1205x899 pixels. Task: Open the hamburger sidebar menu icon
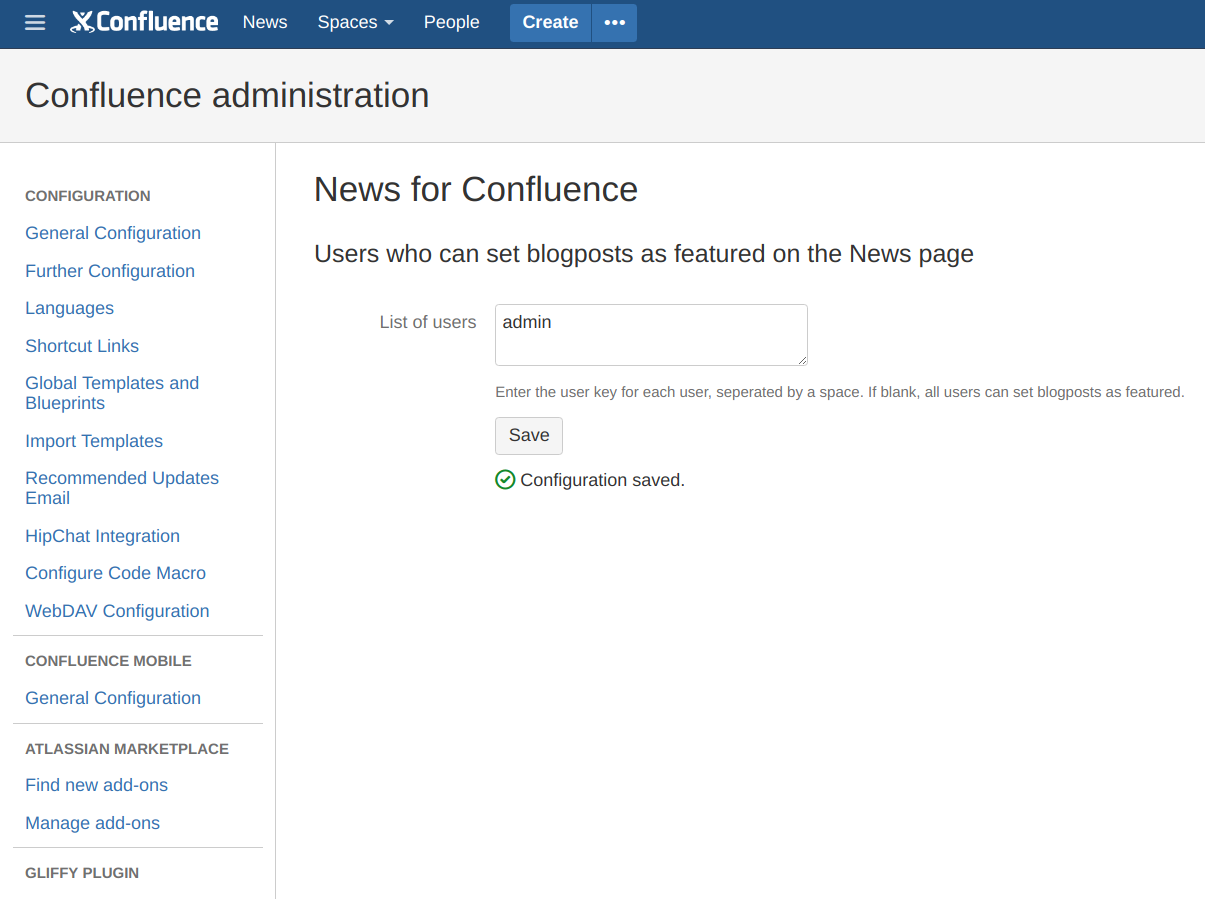tap(35, 22)
